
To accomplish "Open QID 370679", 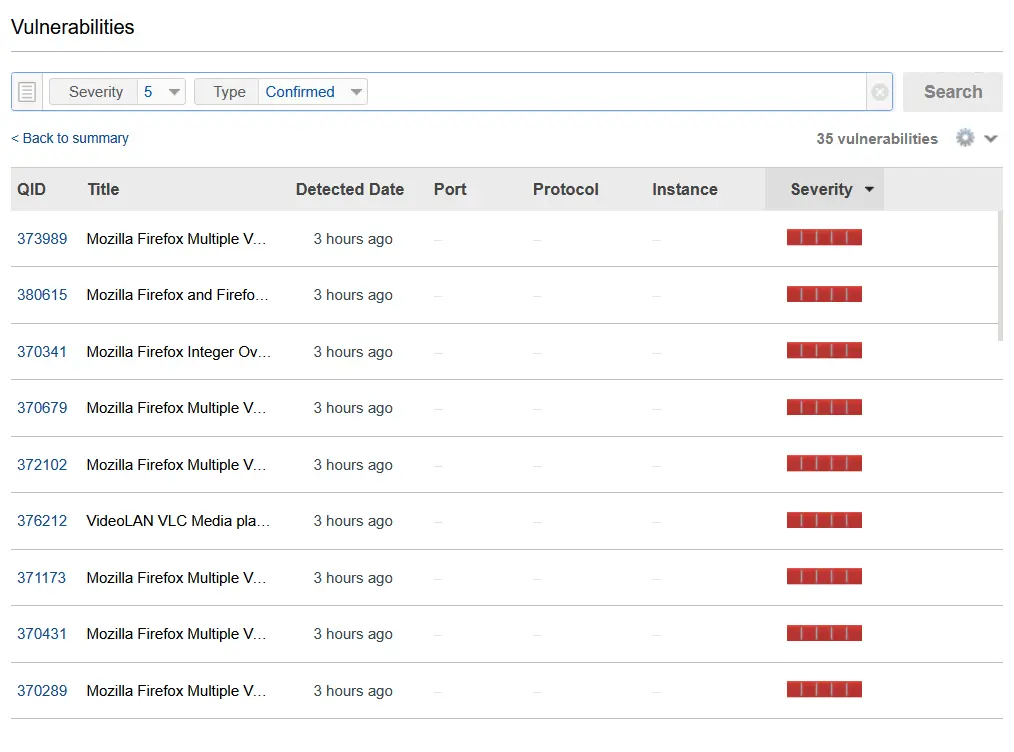I will (42, 408).
